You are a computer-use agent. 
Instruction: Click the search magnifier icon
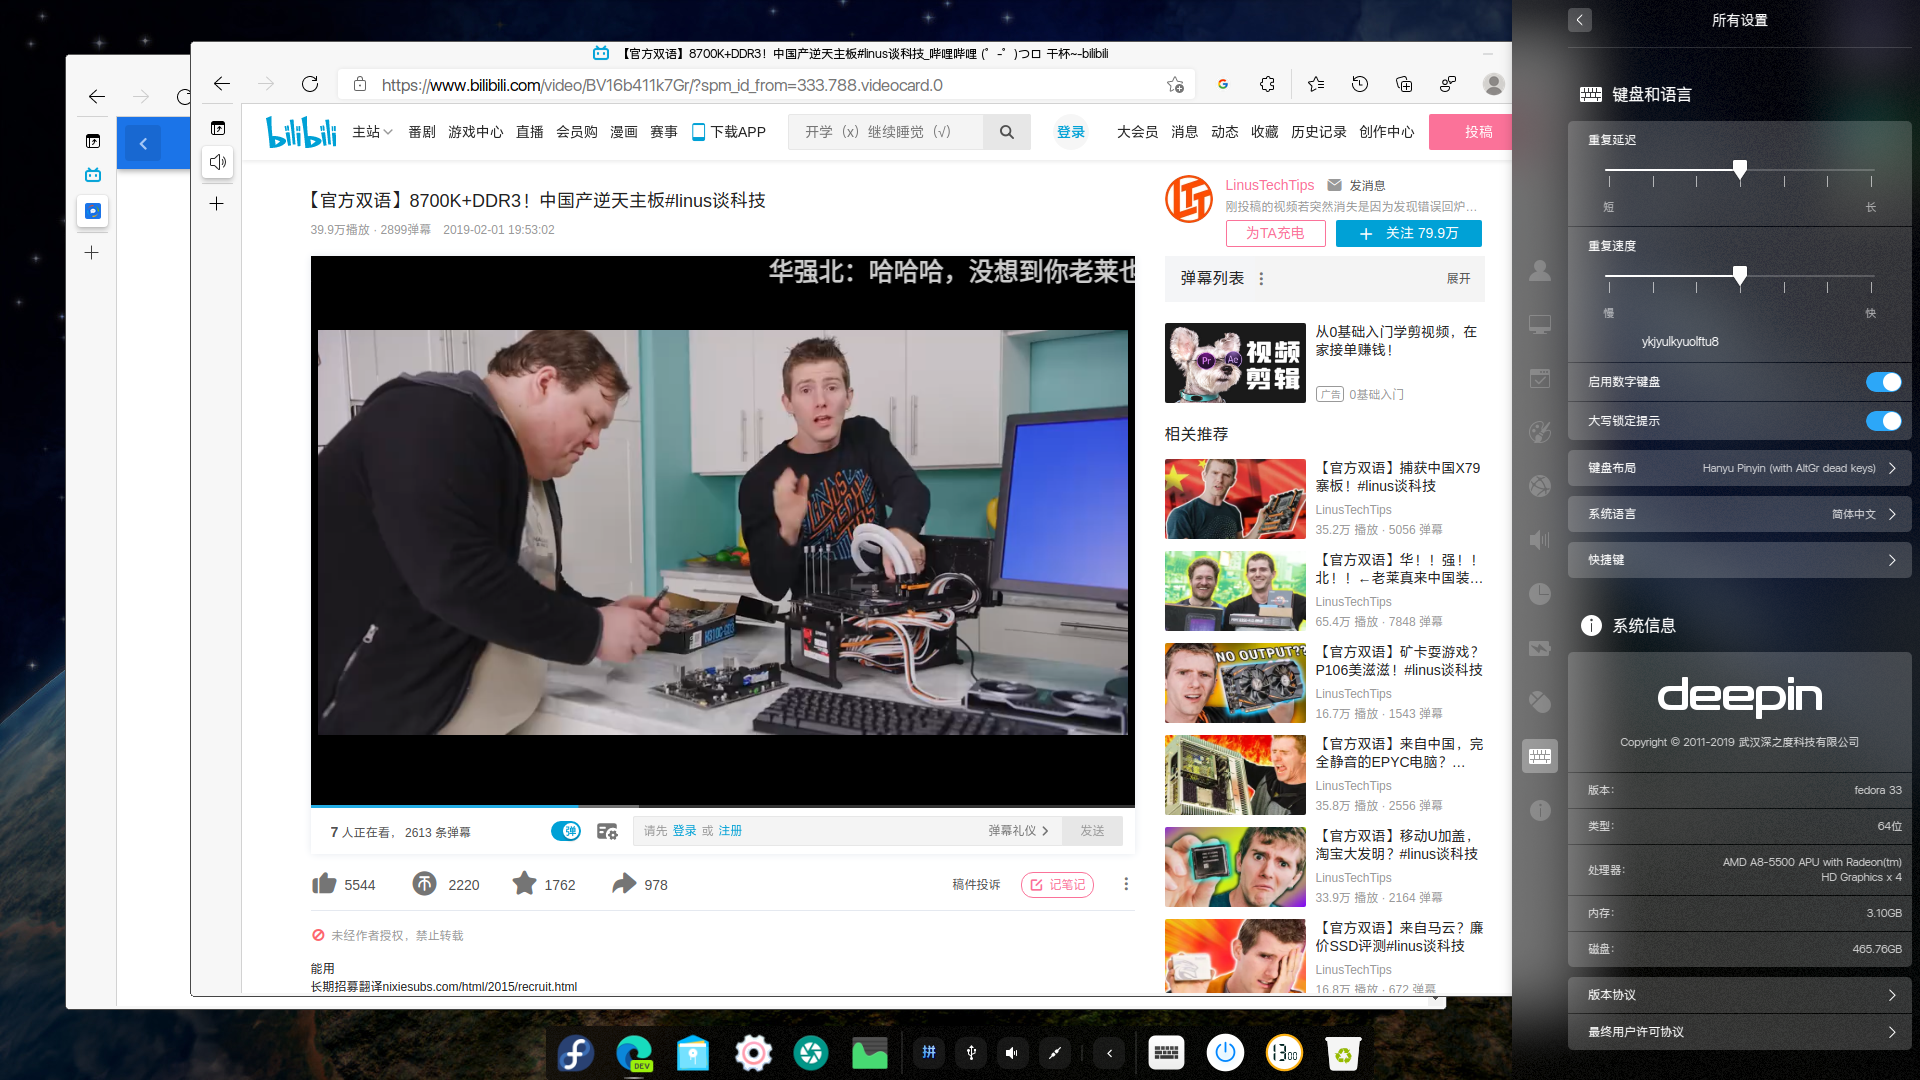[x=1006, y=132]
